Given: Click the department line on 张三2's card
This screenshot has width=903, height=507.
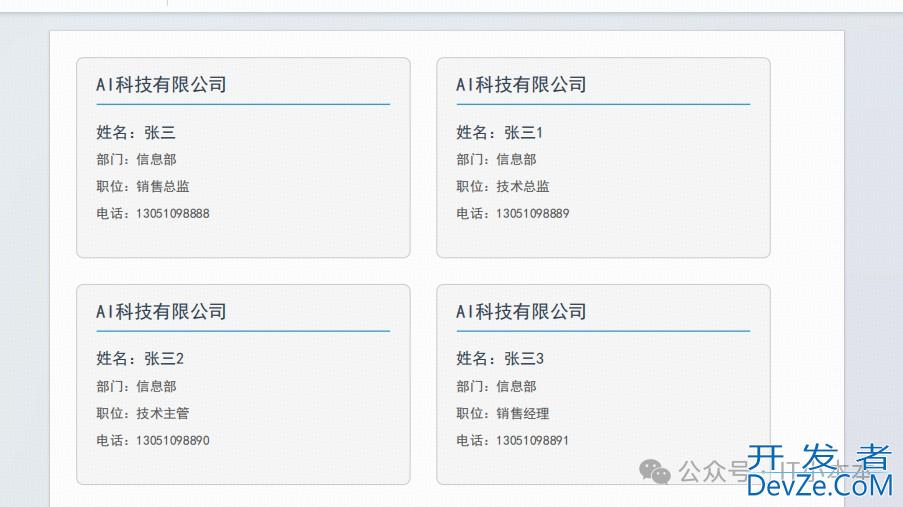Looking at the screenshot, I should point(137,386).
